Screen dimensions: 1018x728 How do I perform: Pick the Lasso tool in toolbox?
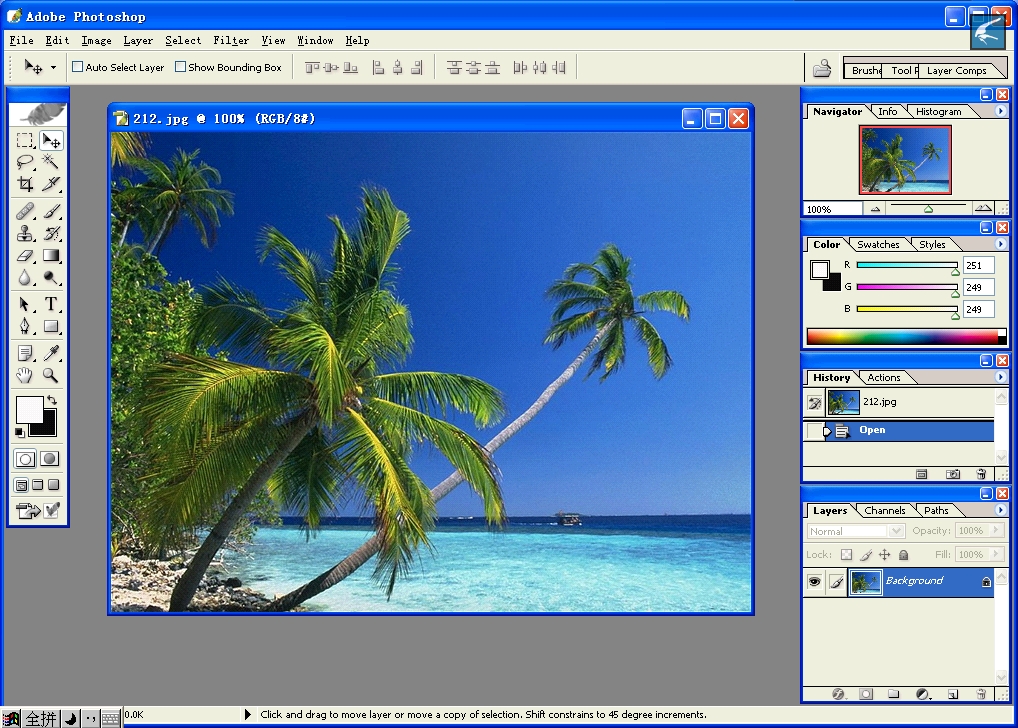click(x=25, y=162)
